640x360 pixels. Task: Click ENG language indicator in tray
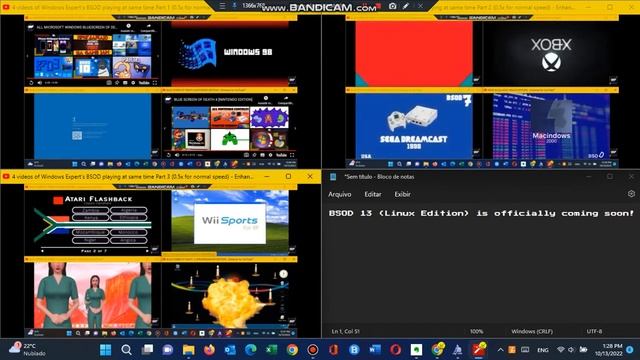click(x=542, y=350)
